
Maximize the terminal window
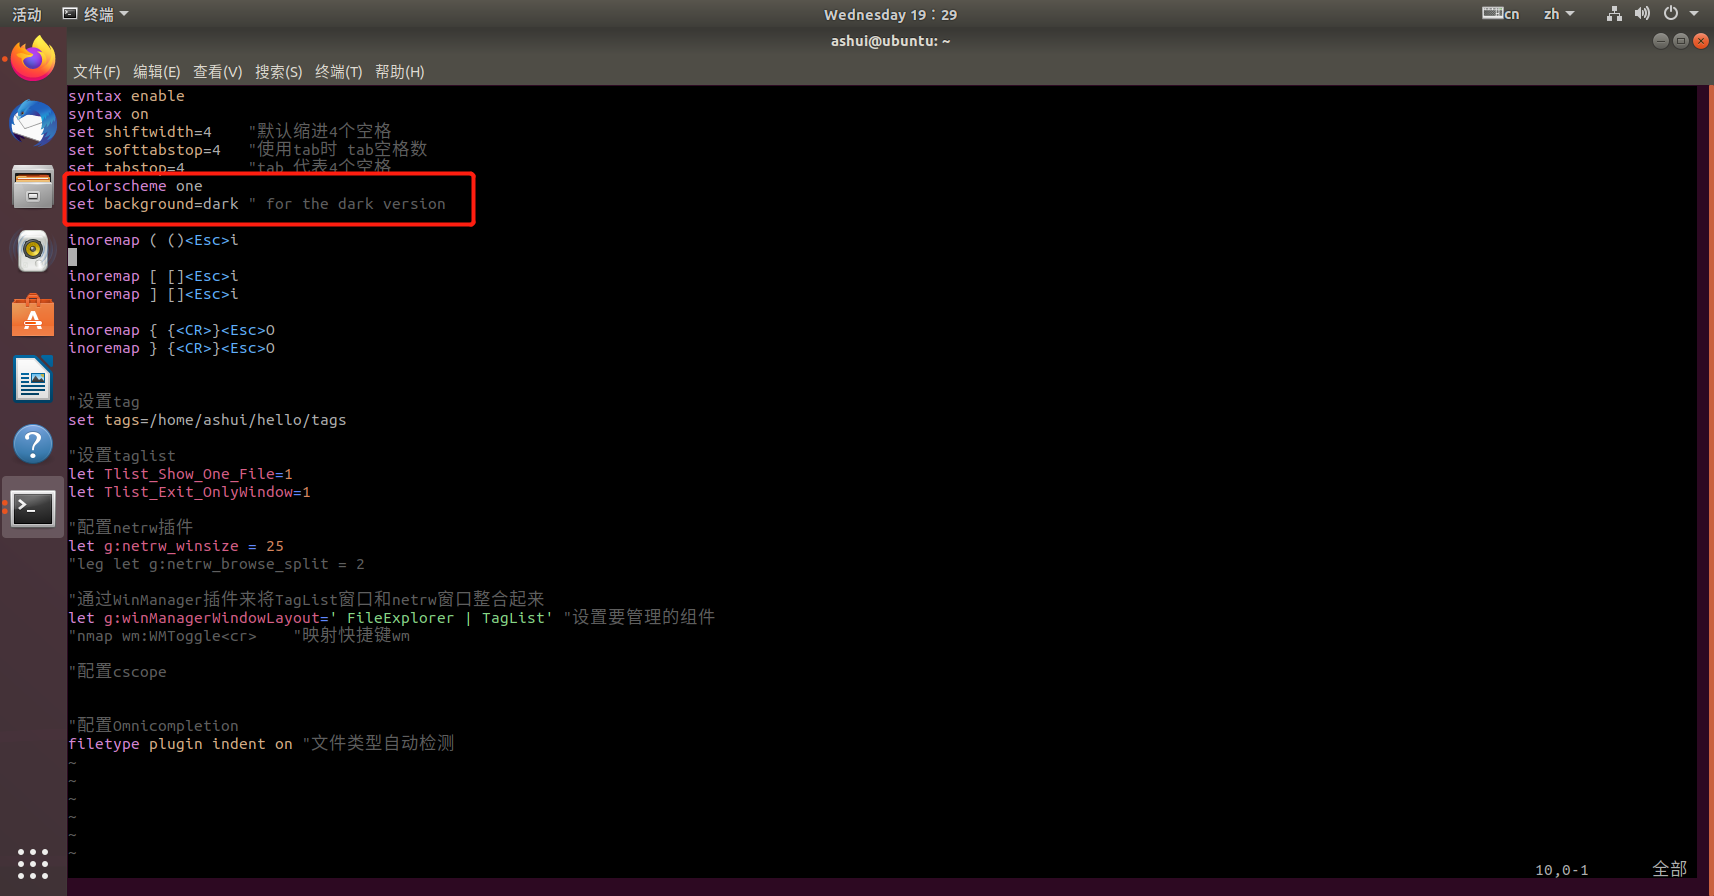(x=1681, y=41)
